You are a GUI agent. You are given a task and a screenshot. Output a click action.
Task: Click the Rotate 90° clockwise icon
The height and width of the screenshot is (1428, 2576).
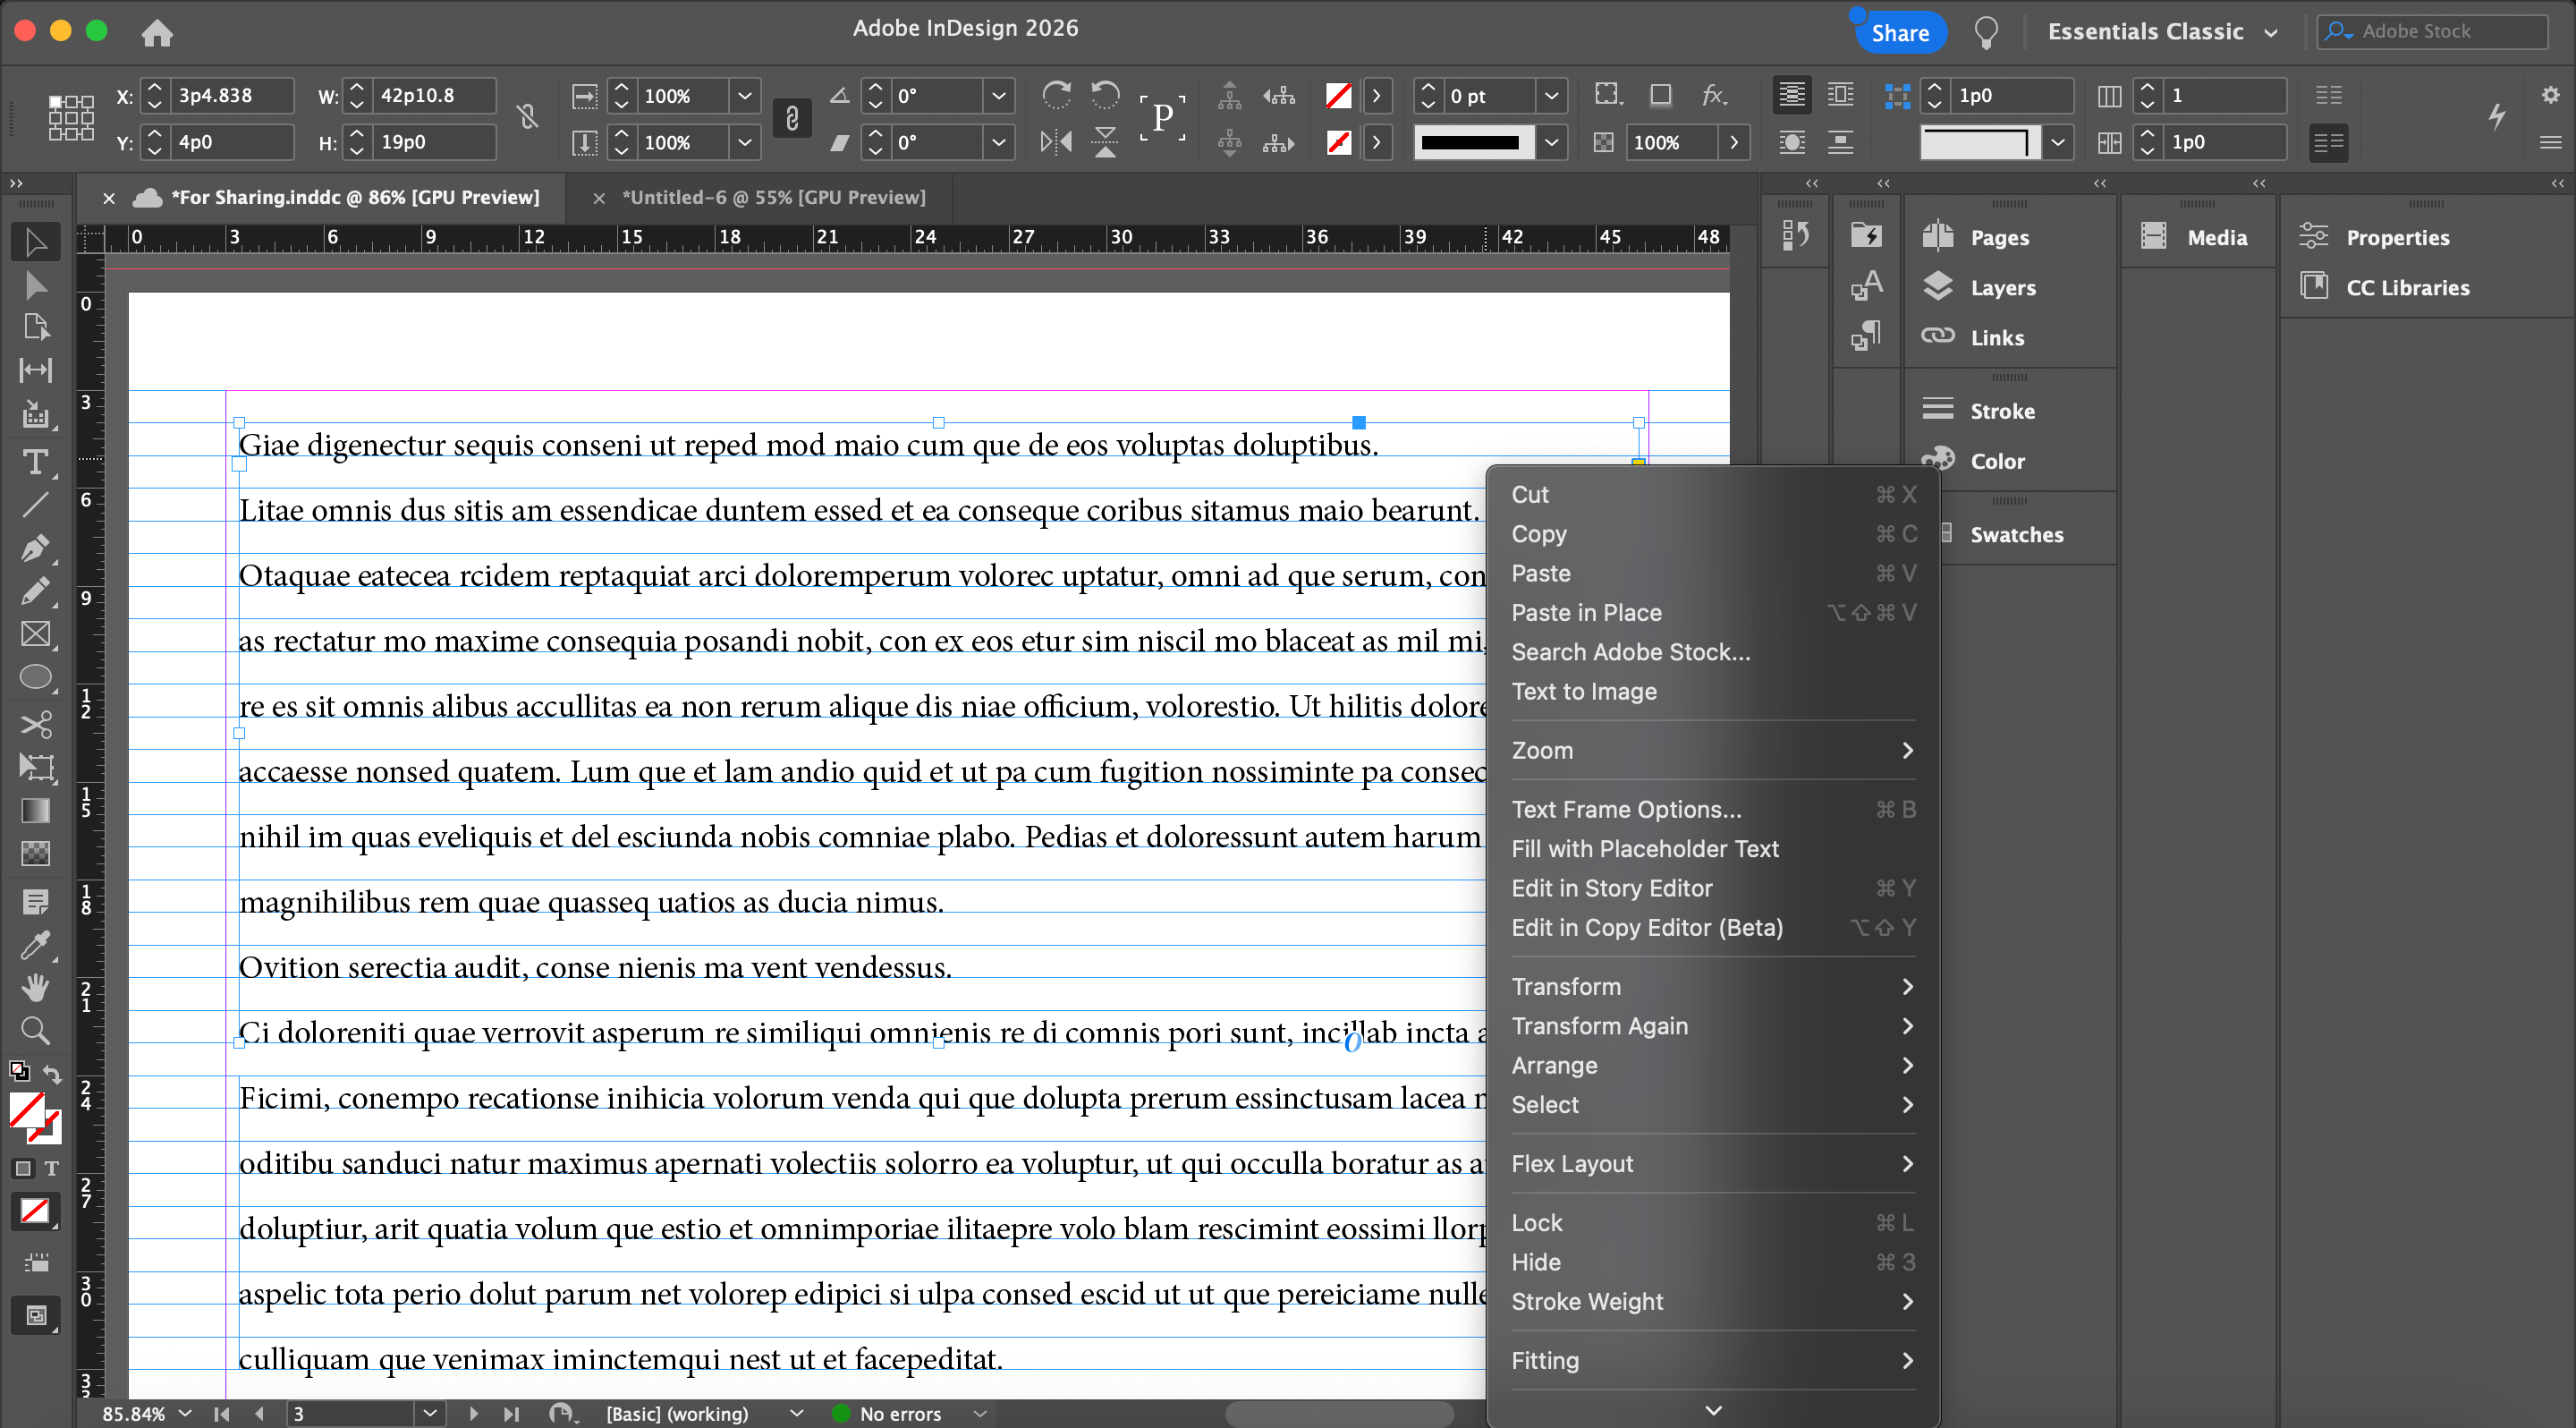1056,95
